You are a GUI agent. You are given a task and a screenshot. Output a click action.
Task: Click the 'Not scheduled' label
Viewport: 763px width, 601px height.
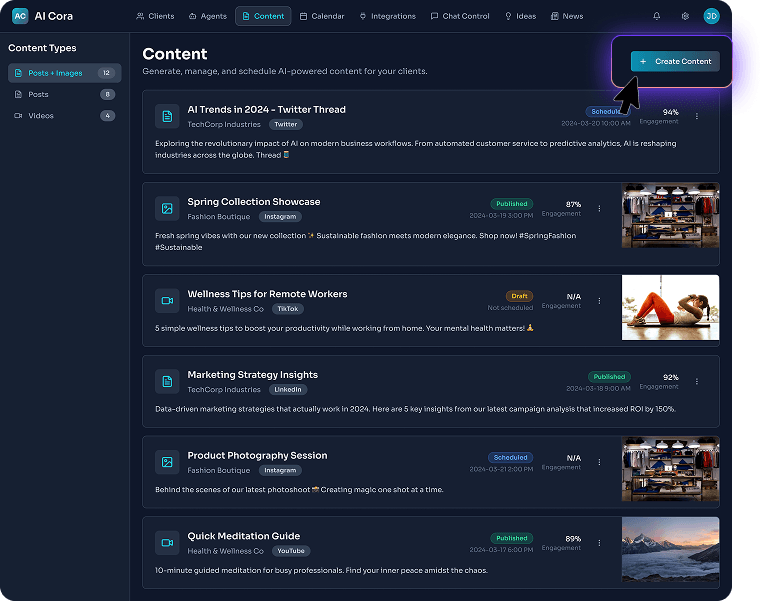tap(510, 308)
